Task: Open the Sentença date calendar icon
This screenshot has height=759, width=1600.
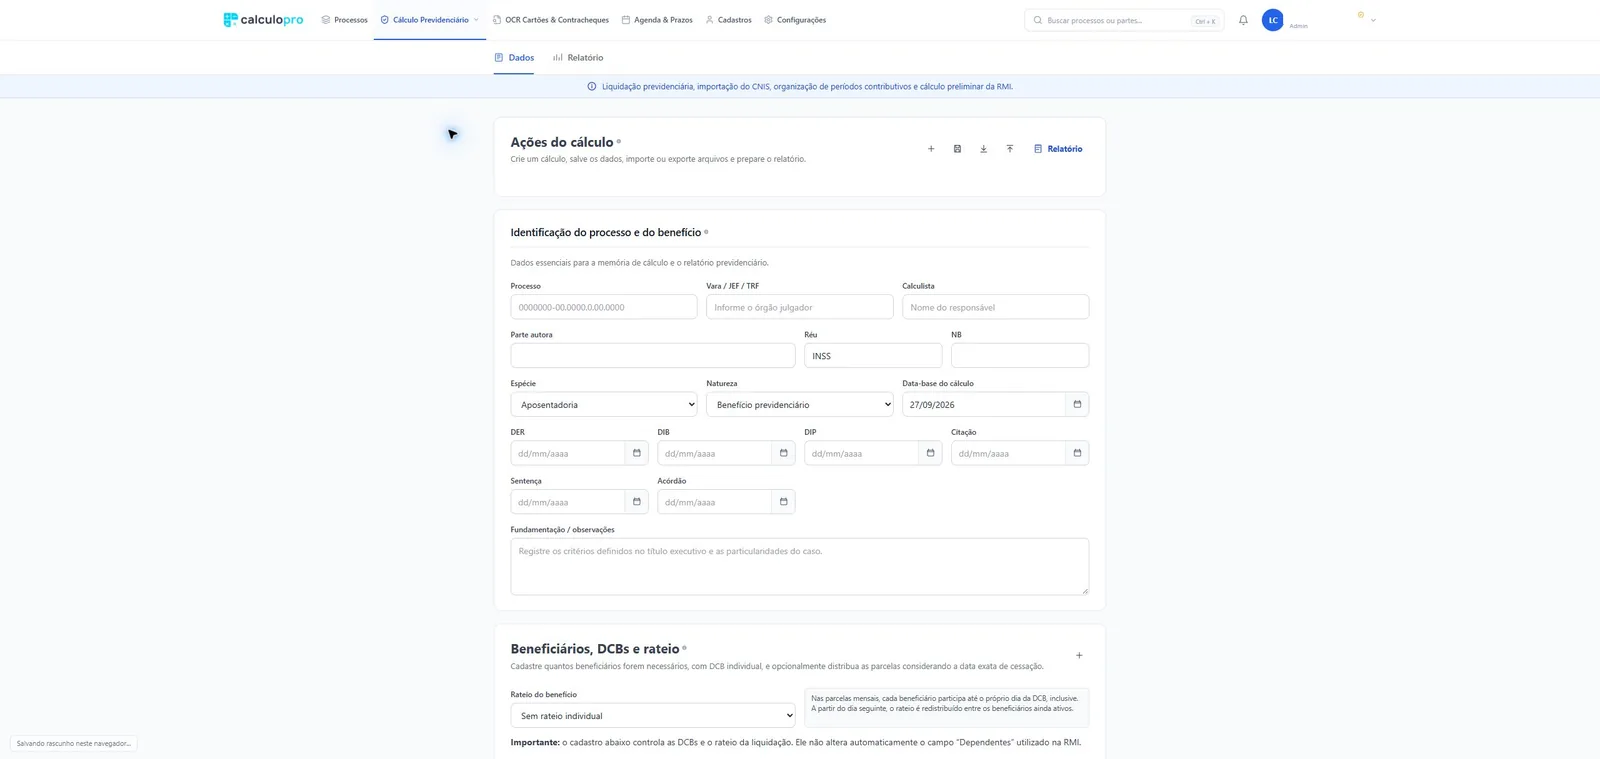Action: 636,502
